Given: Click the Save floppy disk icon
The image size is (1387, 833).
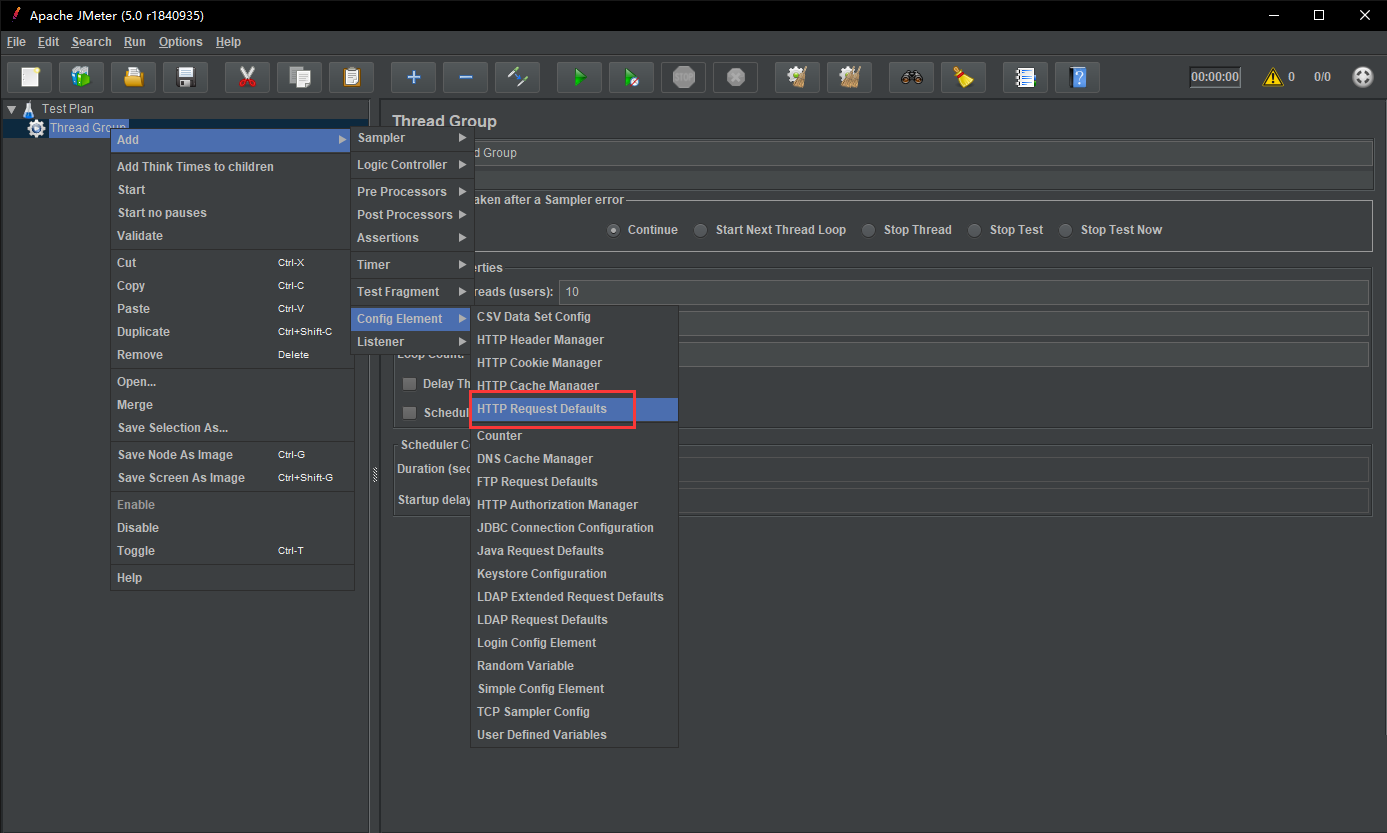Looking at the screenshot, I should click(x=185, y=77).
